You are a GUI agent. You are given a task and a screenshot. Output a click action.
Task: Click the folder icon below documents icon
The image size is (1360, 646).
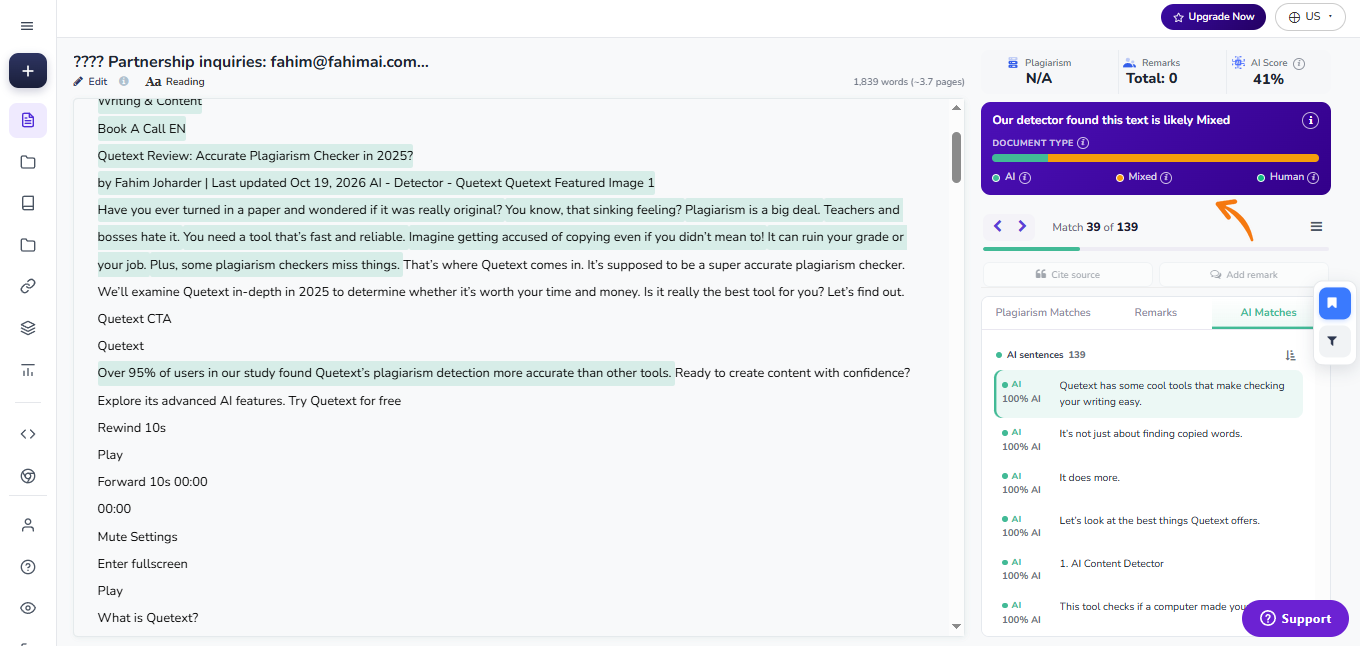(28, 162)
